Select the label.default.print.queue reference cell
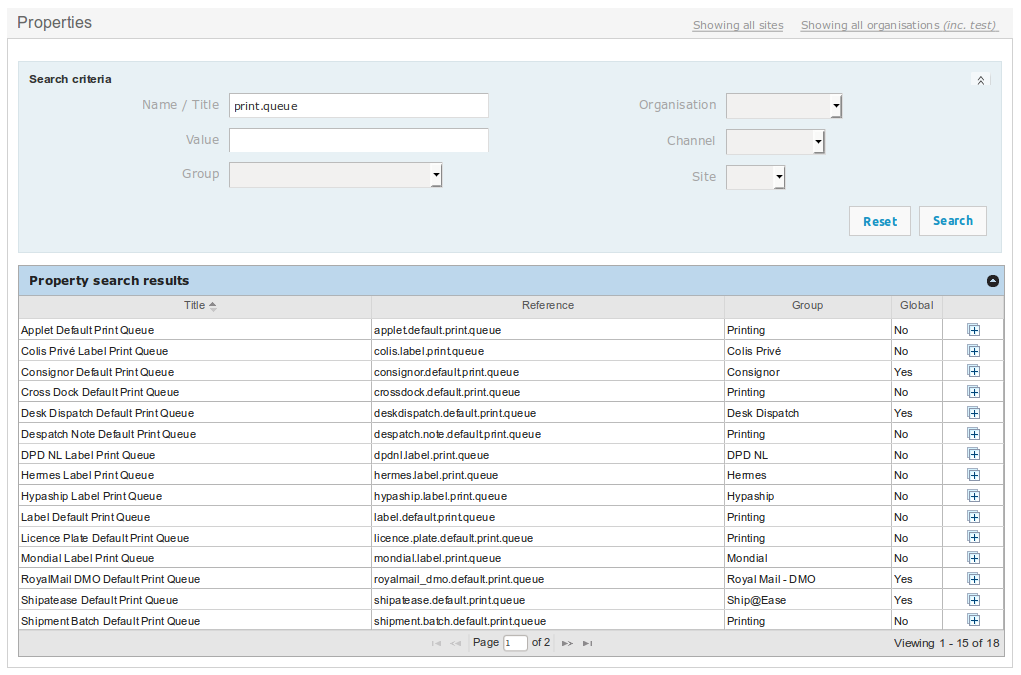 548,517
